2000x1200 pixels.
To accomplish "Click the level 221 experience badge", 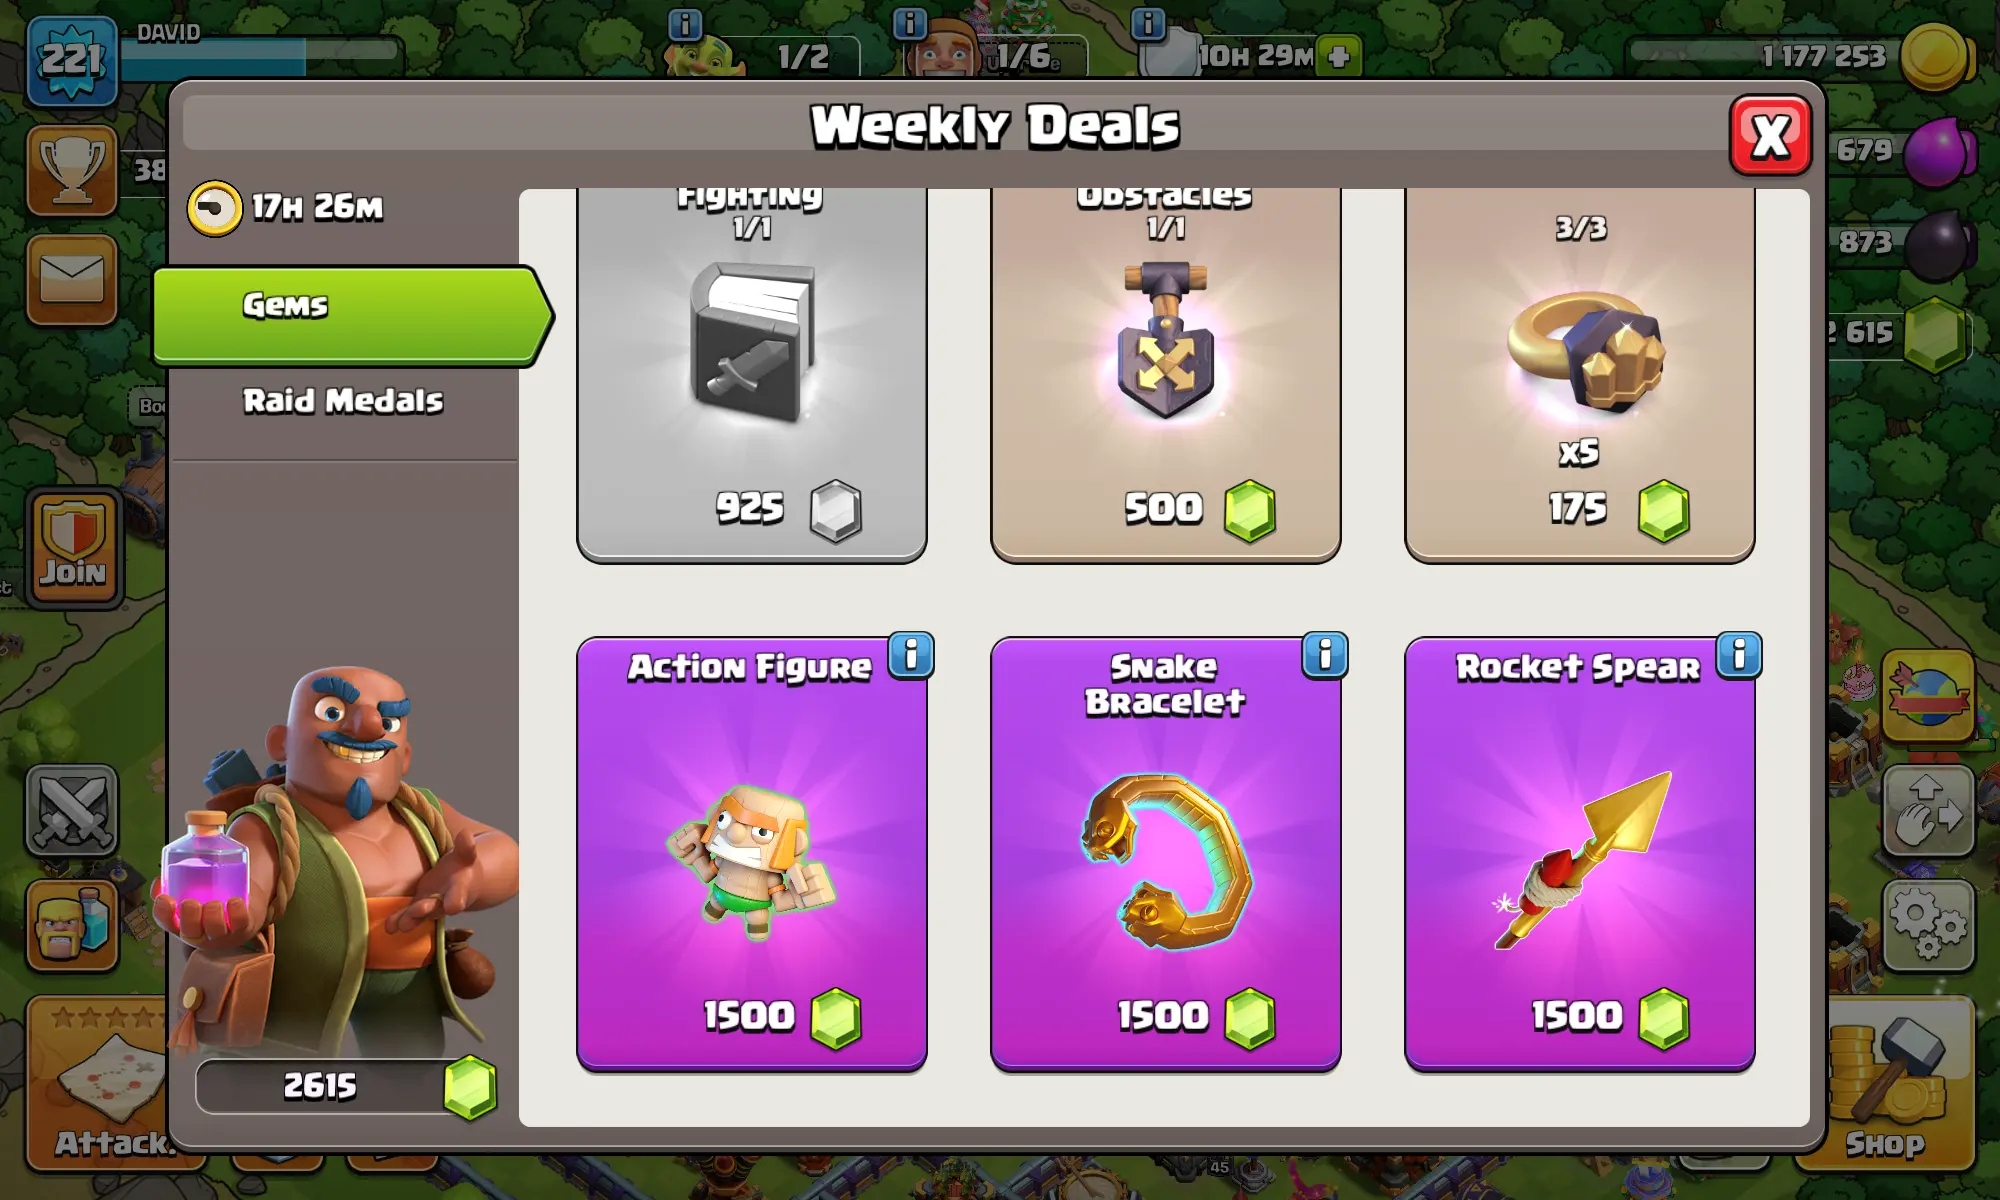I will coord(72,60).
